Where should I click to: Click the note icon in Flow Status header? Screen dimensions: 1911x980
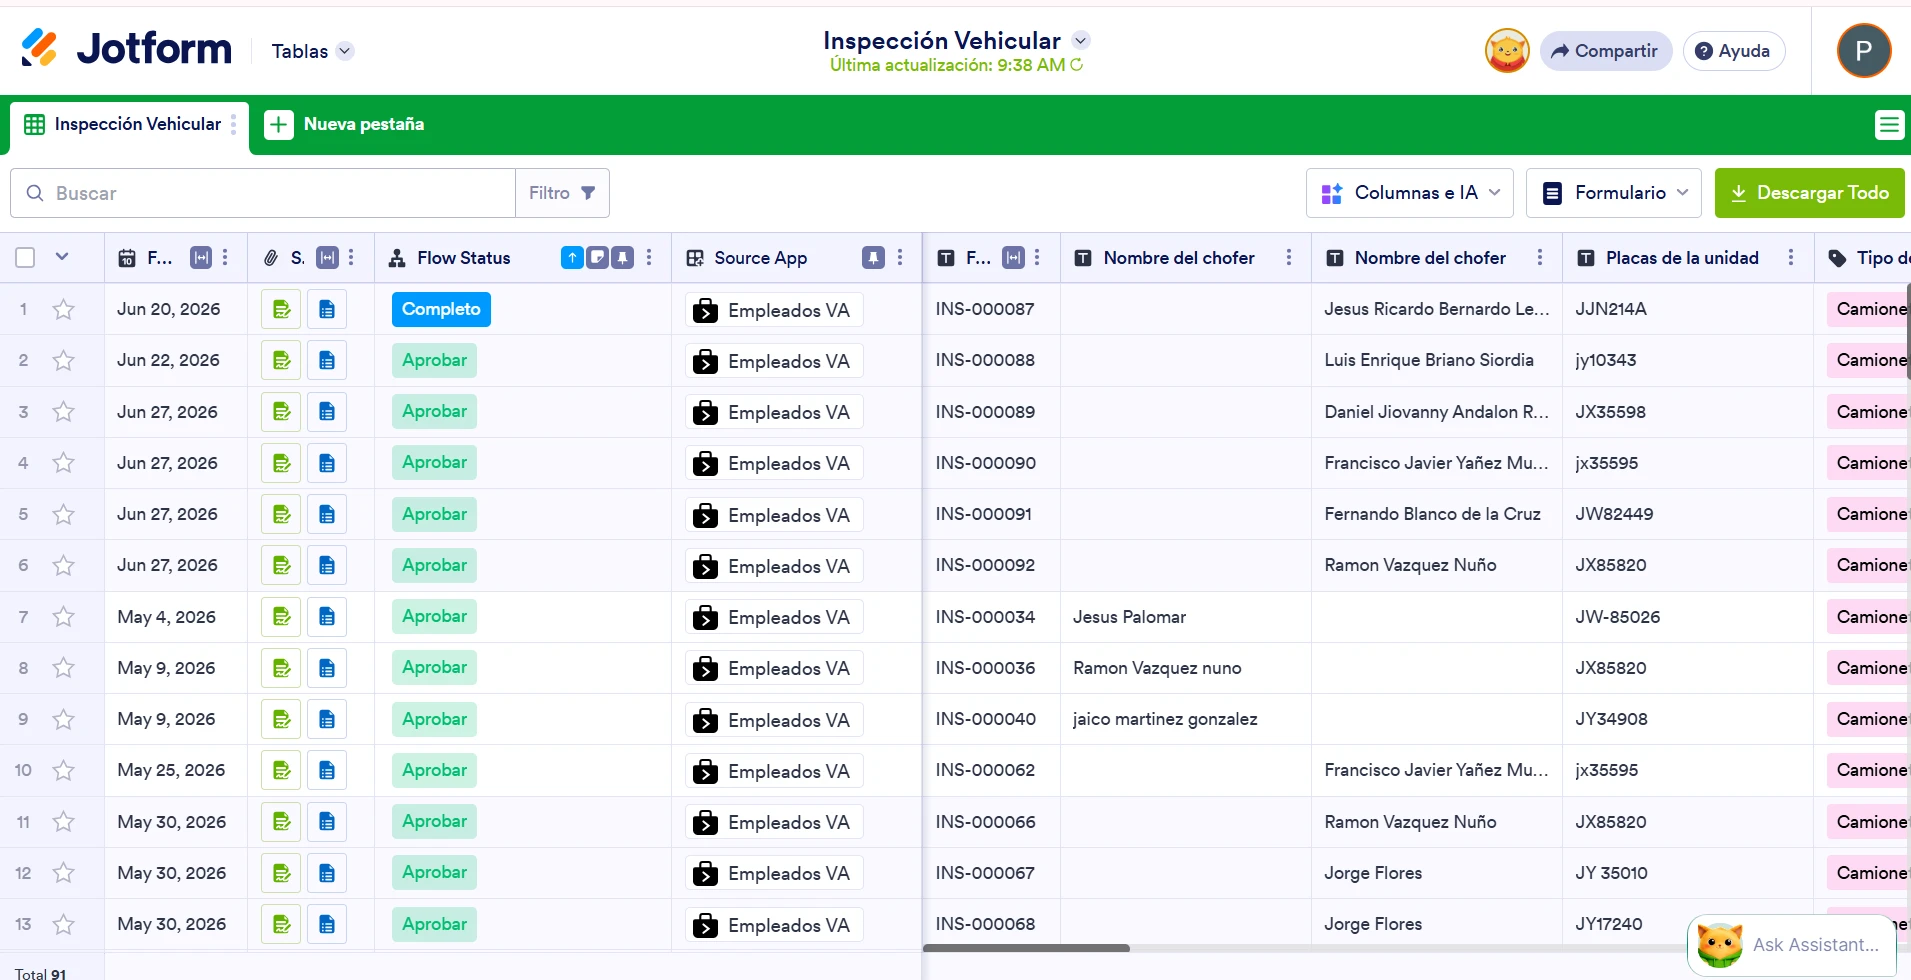click(597, 258)
